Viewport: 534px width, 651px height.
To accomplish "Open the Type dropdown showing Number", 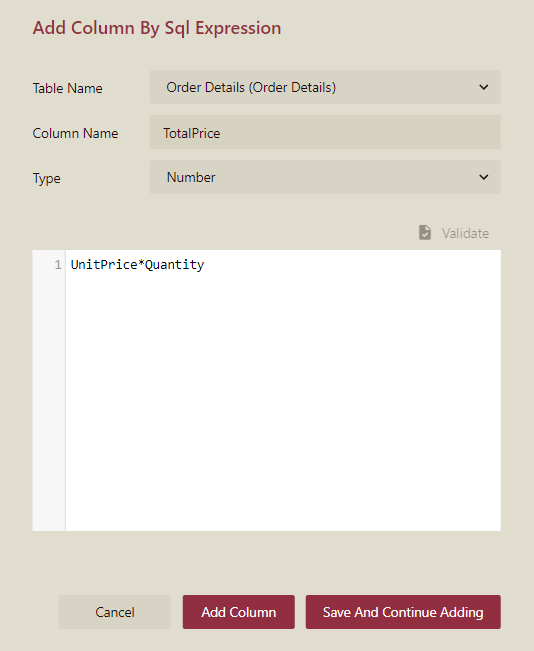I will click(325, 177).
